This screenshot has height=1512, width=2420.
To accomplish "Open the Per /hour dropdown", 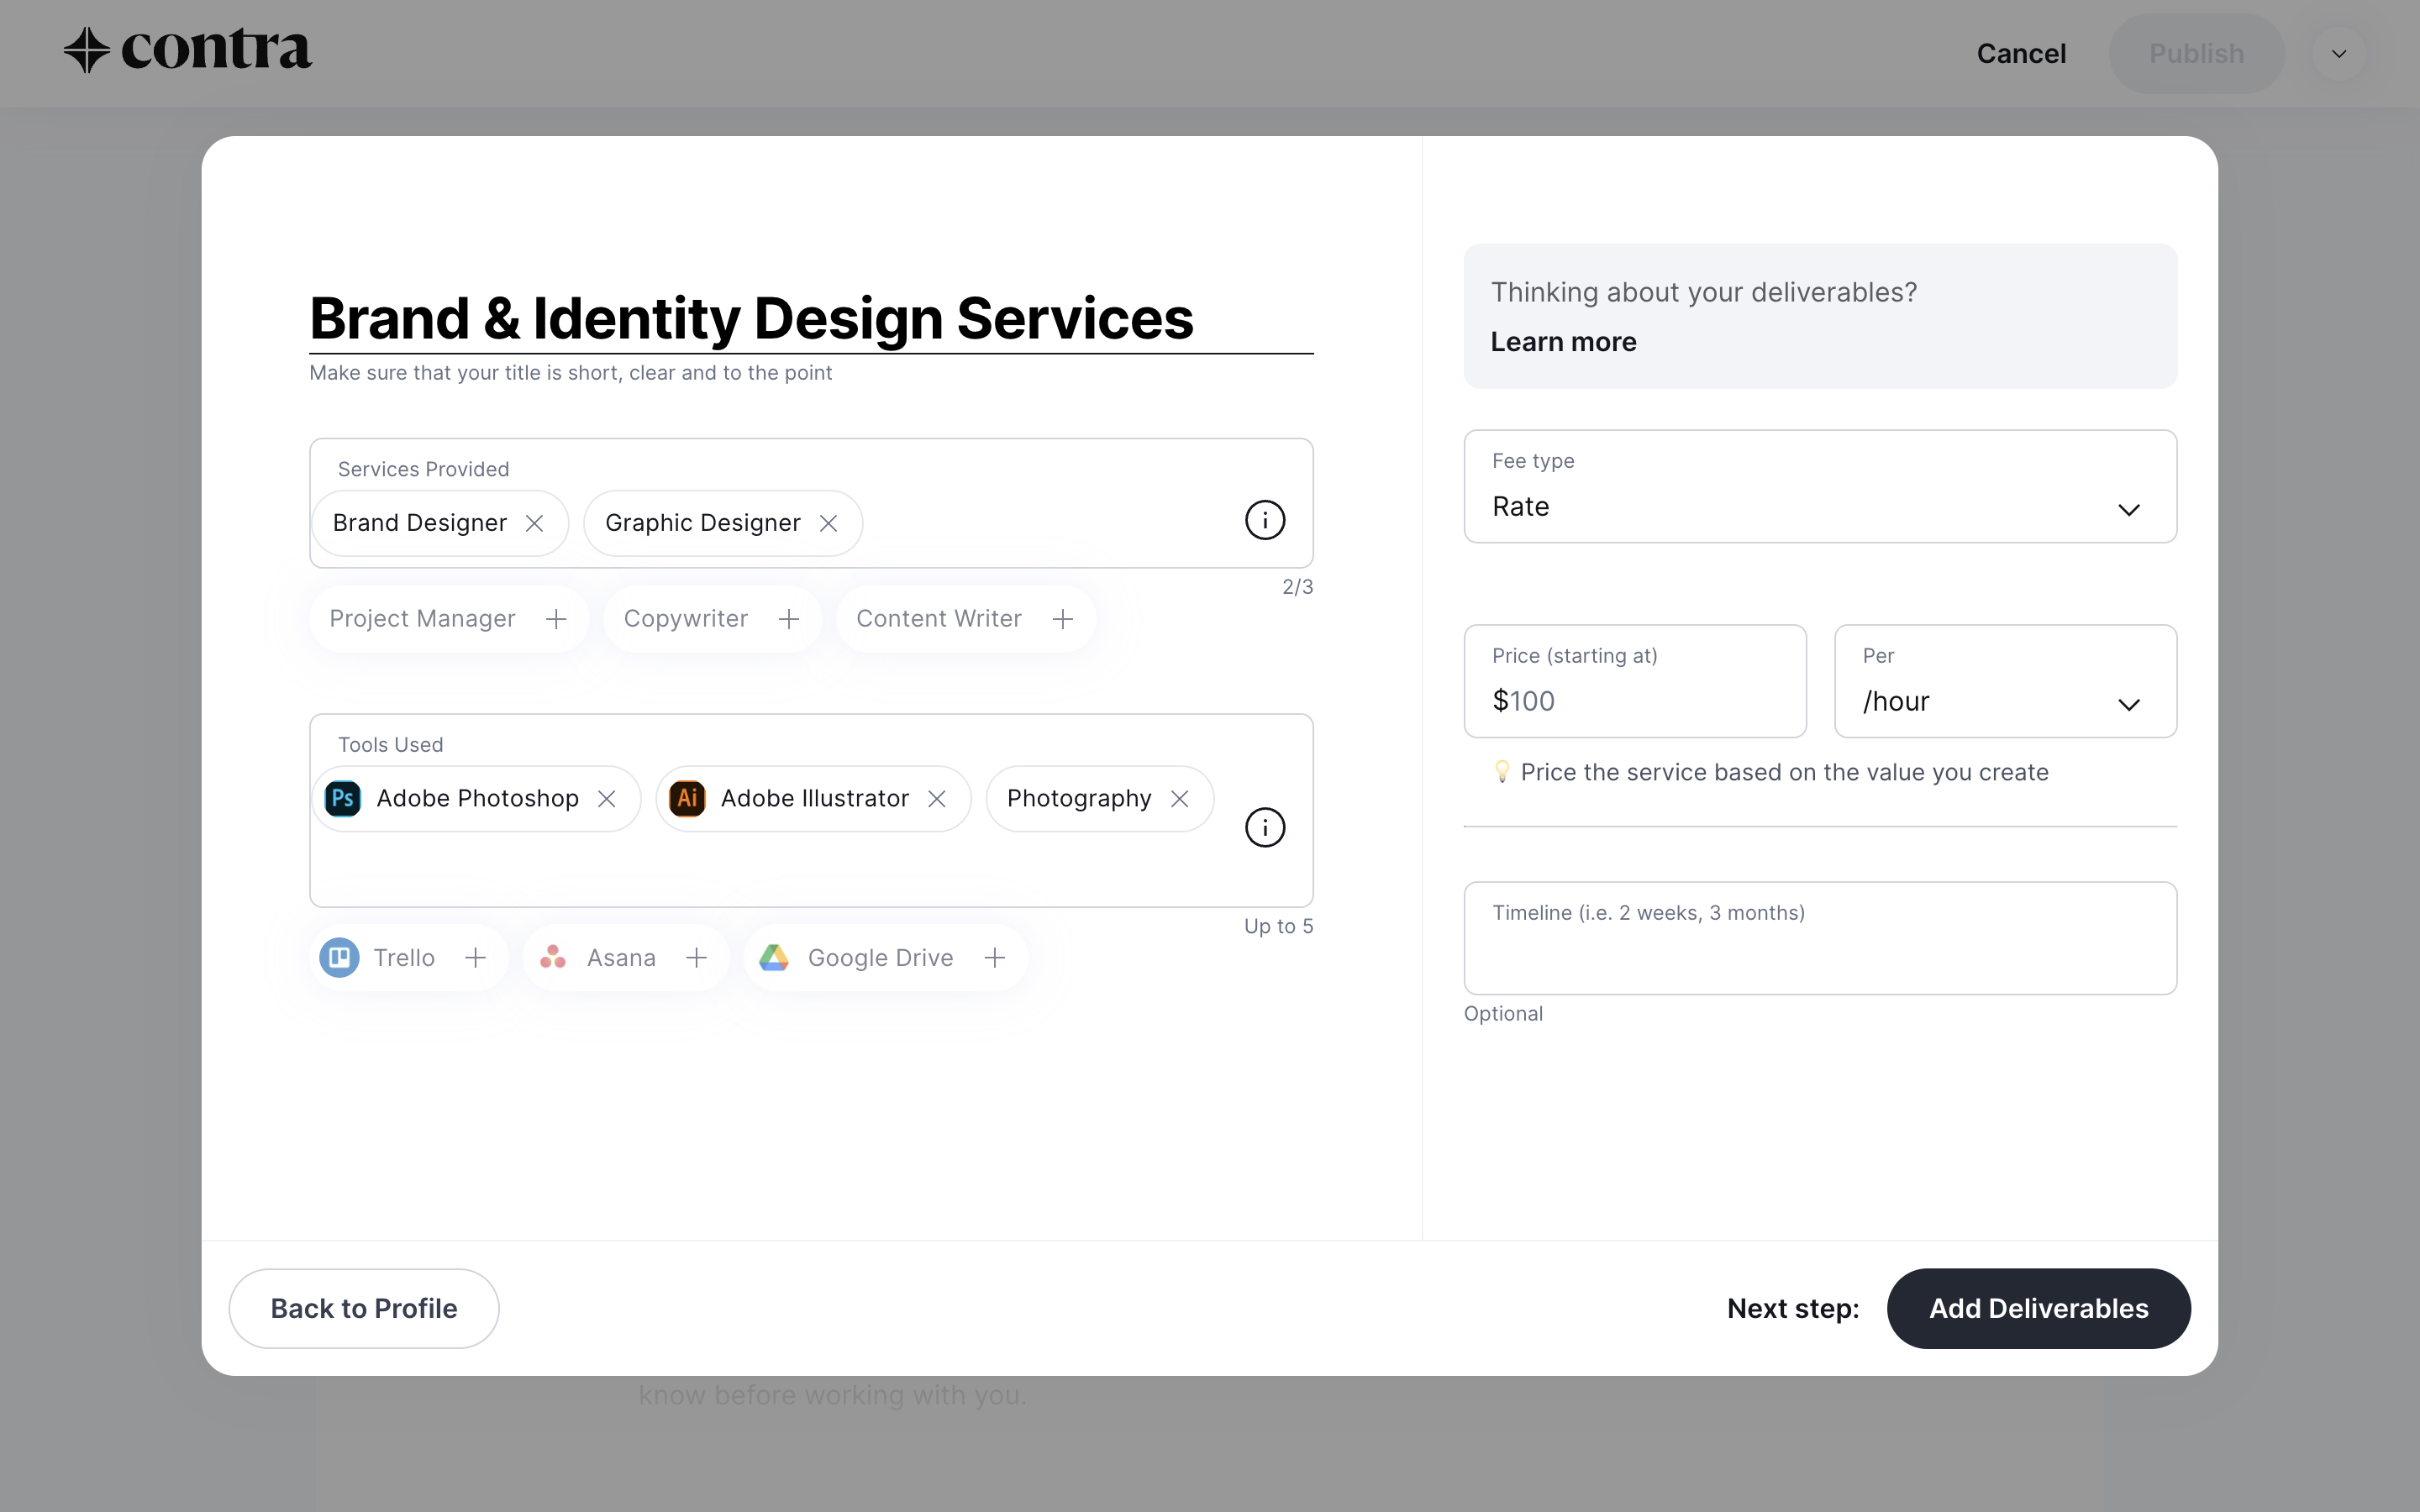I will 2005,681.
